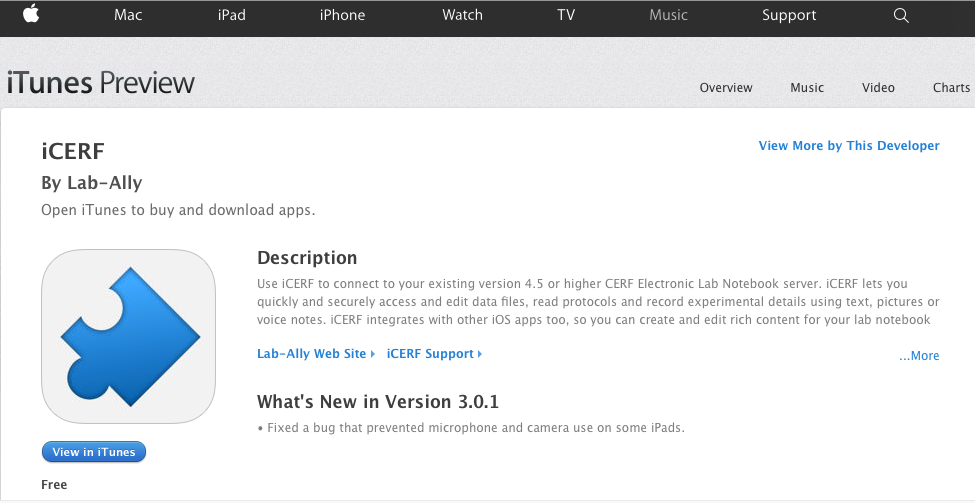The width and height of the screenshot is (975, 503).
Task: Click the iCERF puzzle piece app icon
Action: pos(129,336)
